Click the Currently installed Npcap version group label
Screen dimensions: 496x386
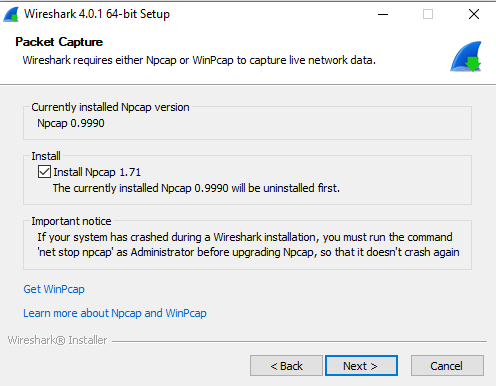[x=110, y=107]
